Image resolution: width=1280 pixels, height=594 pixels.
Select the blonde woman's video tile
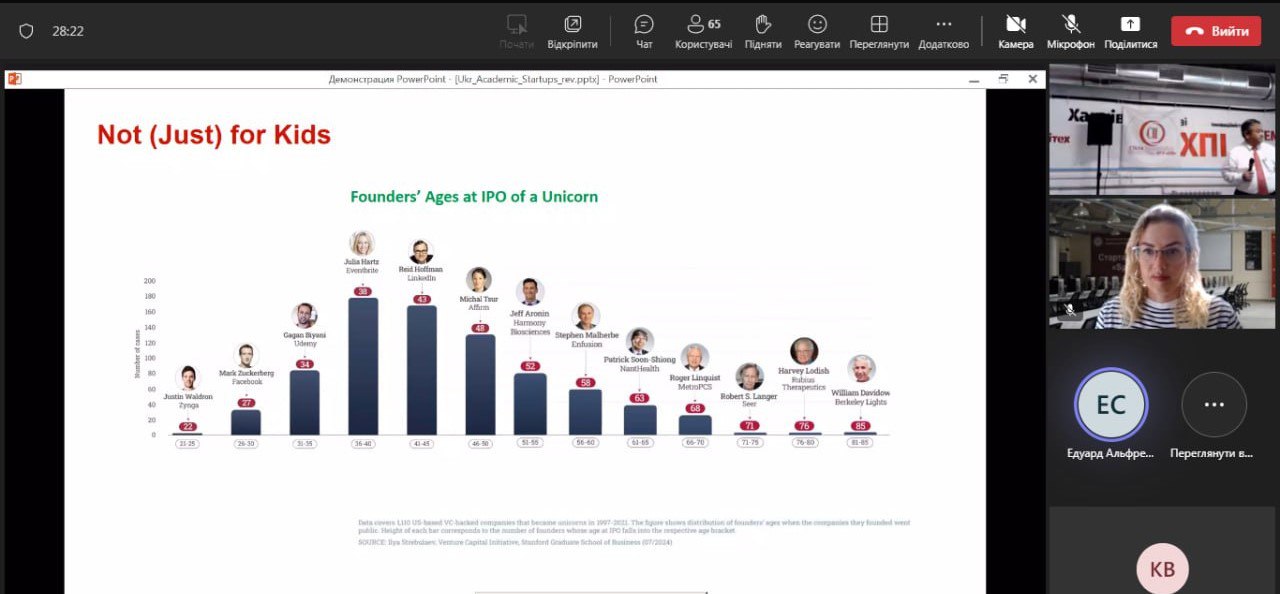[1161, 263]
